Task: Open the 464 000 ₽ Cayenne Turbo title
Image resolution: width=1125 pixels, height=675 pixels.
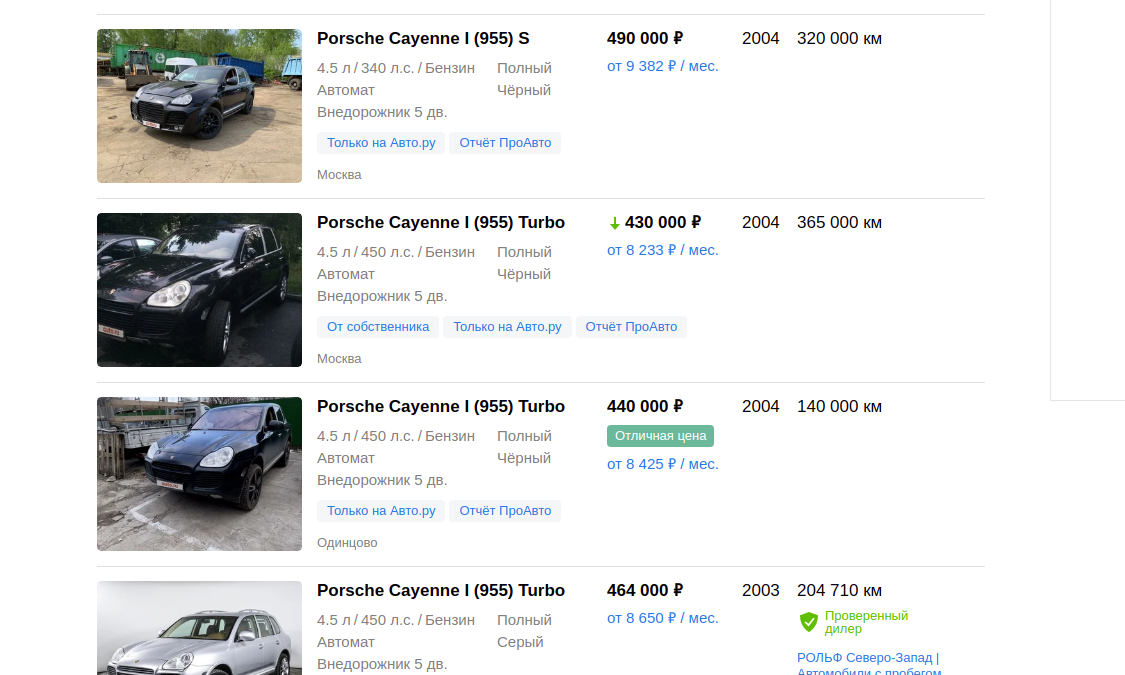Action: [x=441, y=591]
